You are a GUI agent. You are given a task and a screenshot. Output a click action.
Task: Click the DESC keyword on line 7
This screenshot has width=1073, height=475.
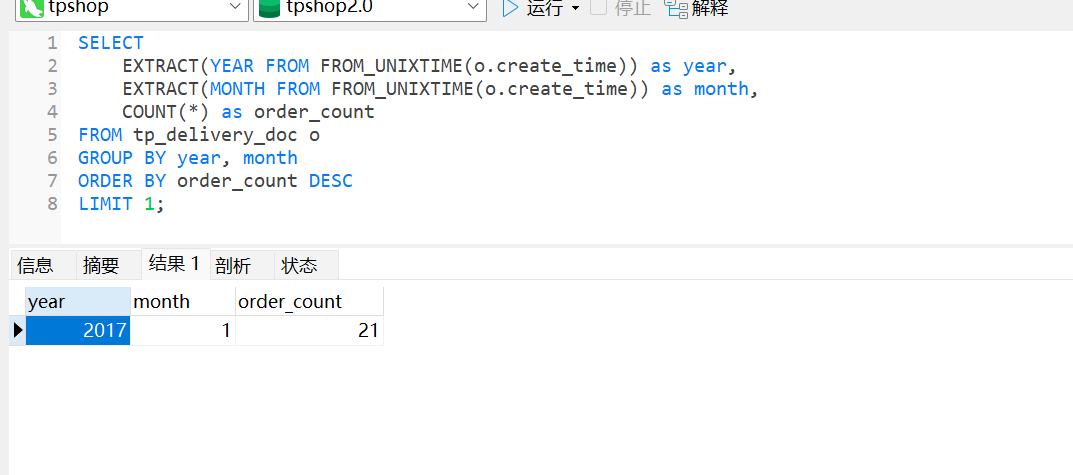click(x=331, y=181)
